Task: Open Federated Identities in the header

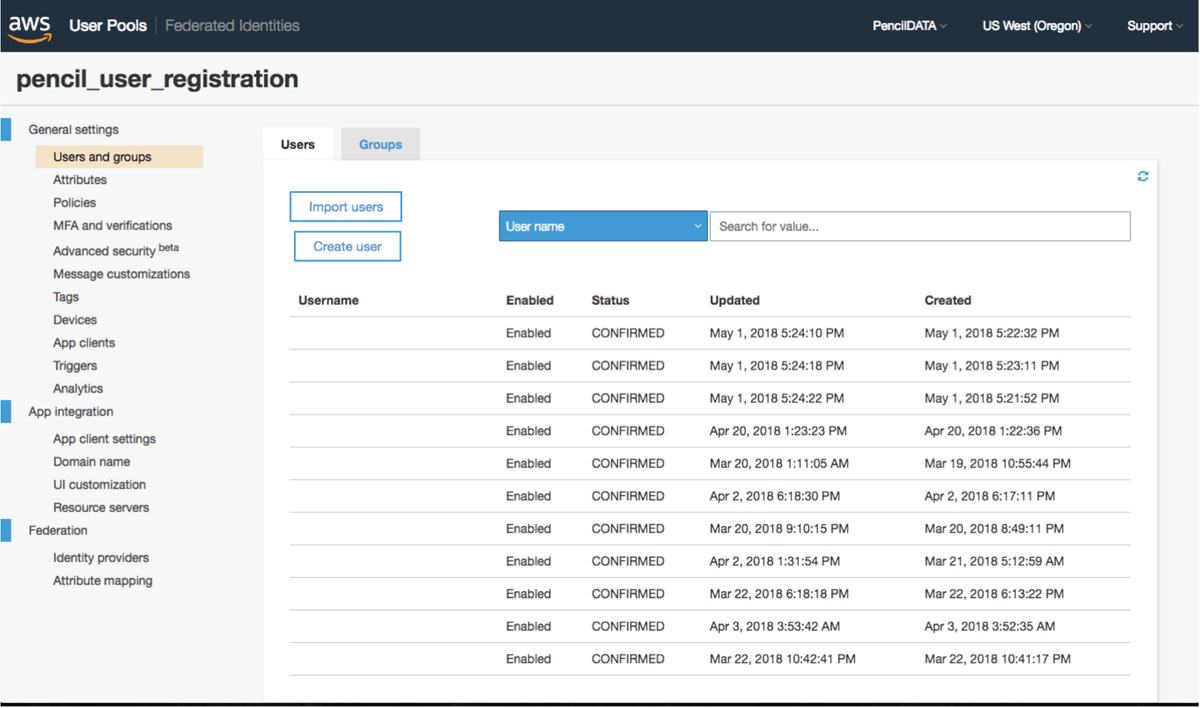Action: pos(232,26)
